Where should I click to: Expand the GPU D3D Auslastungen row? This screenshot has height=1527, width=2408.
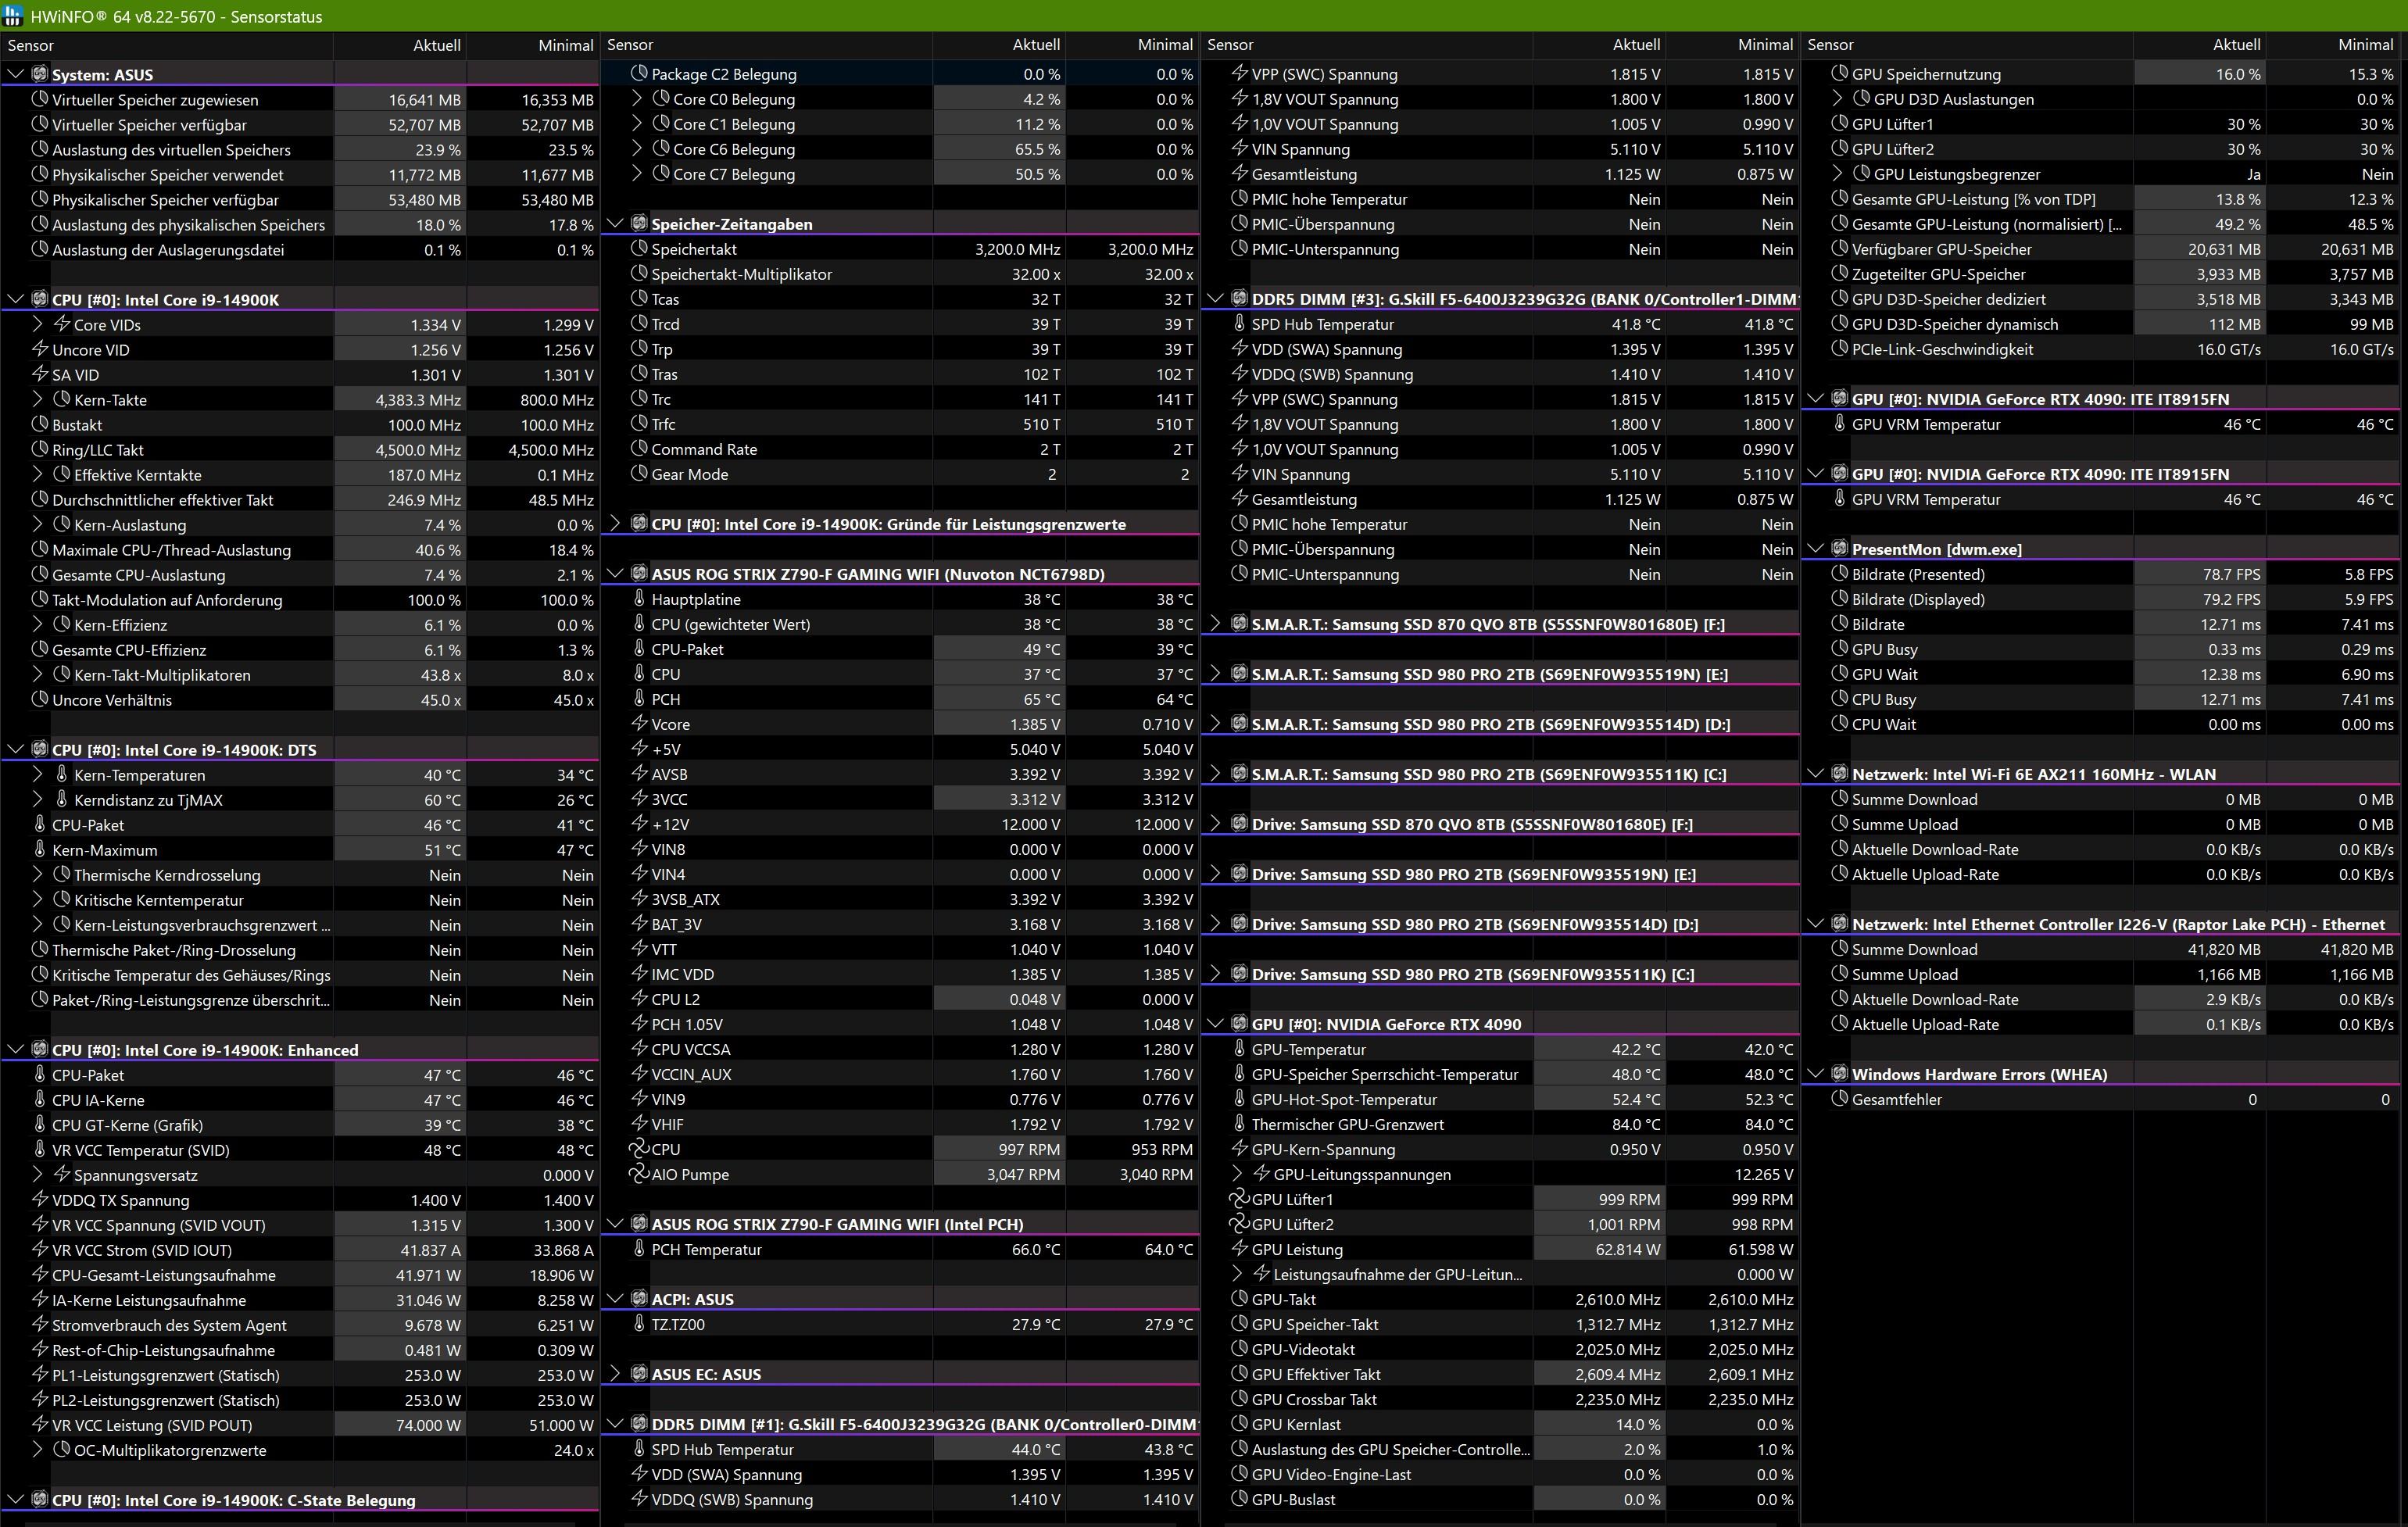[x=1838, y=98]
